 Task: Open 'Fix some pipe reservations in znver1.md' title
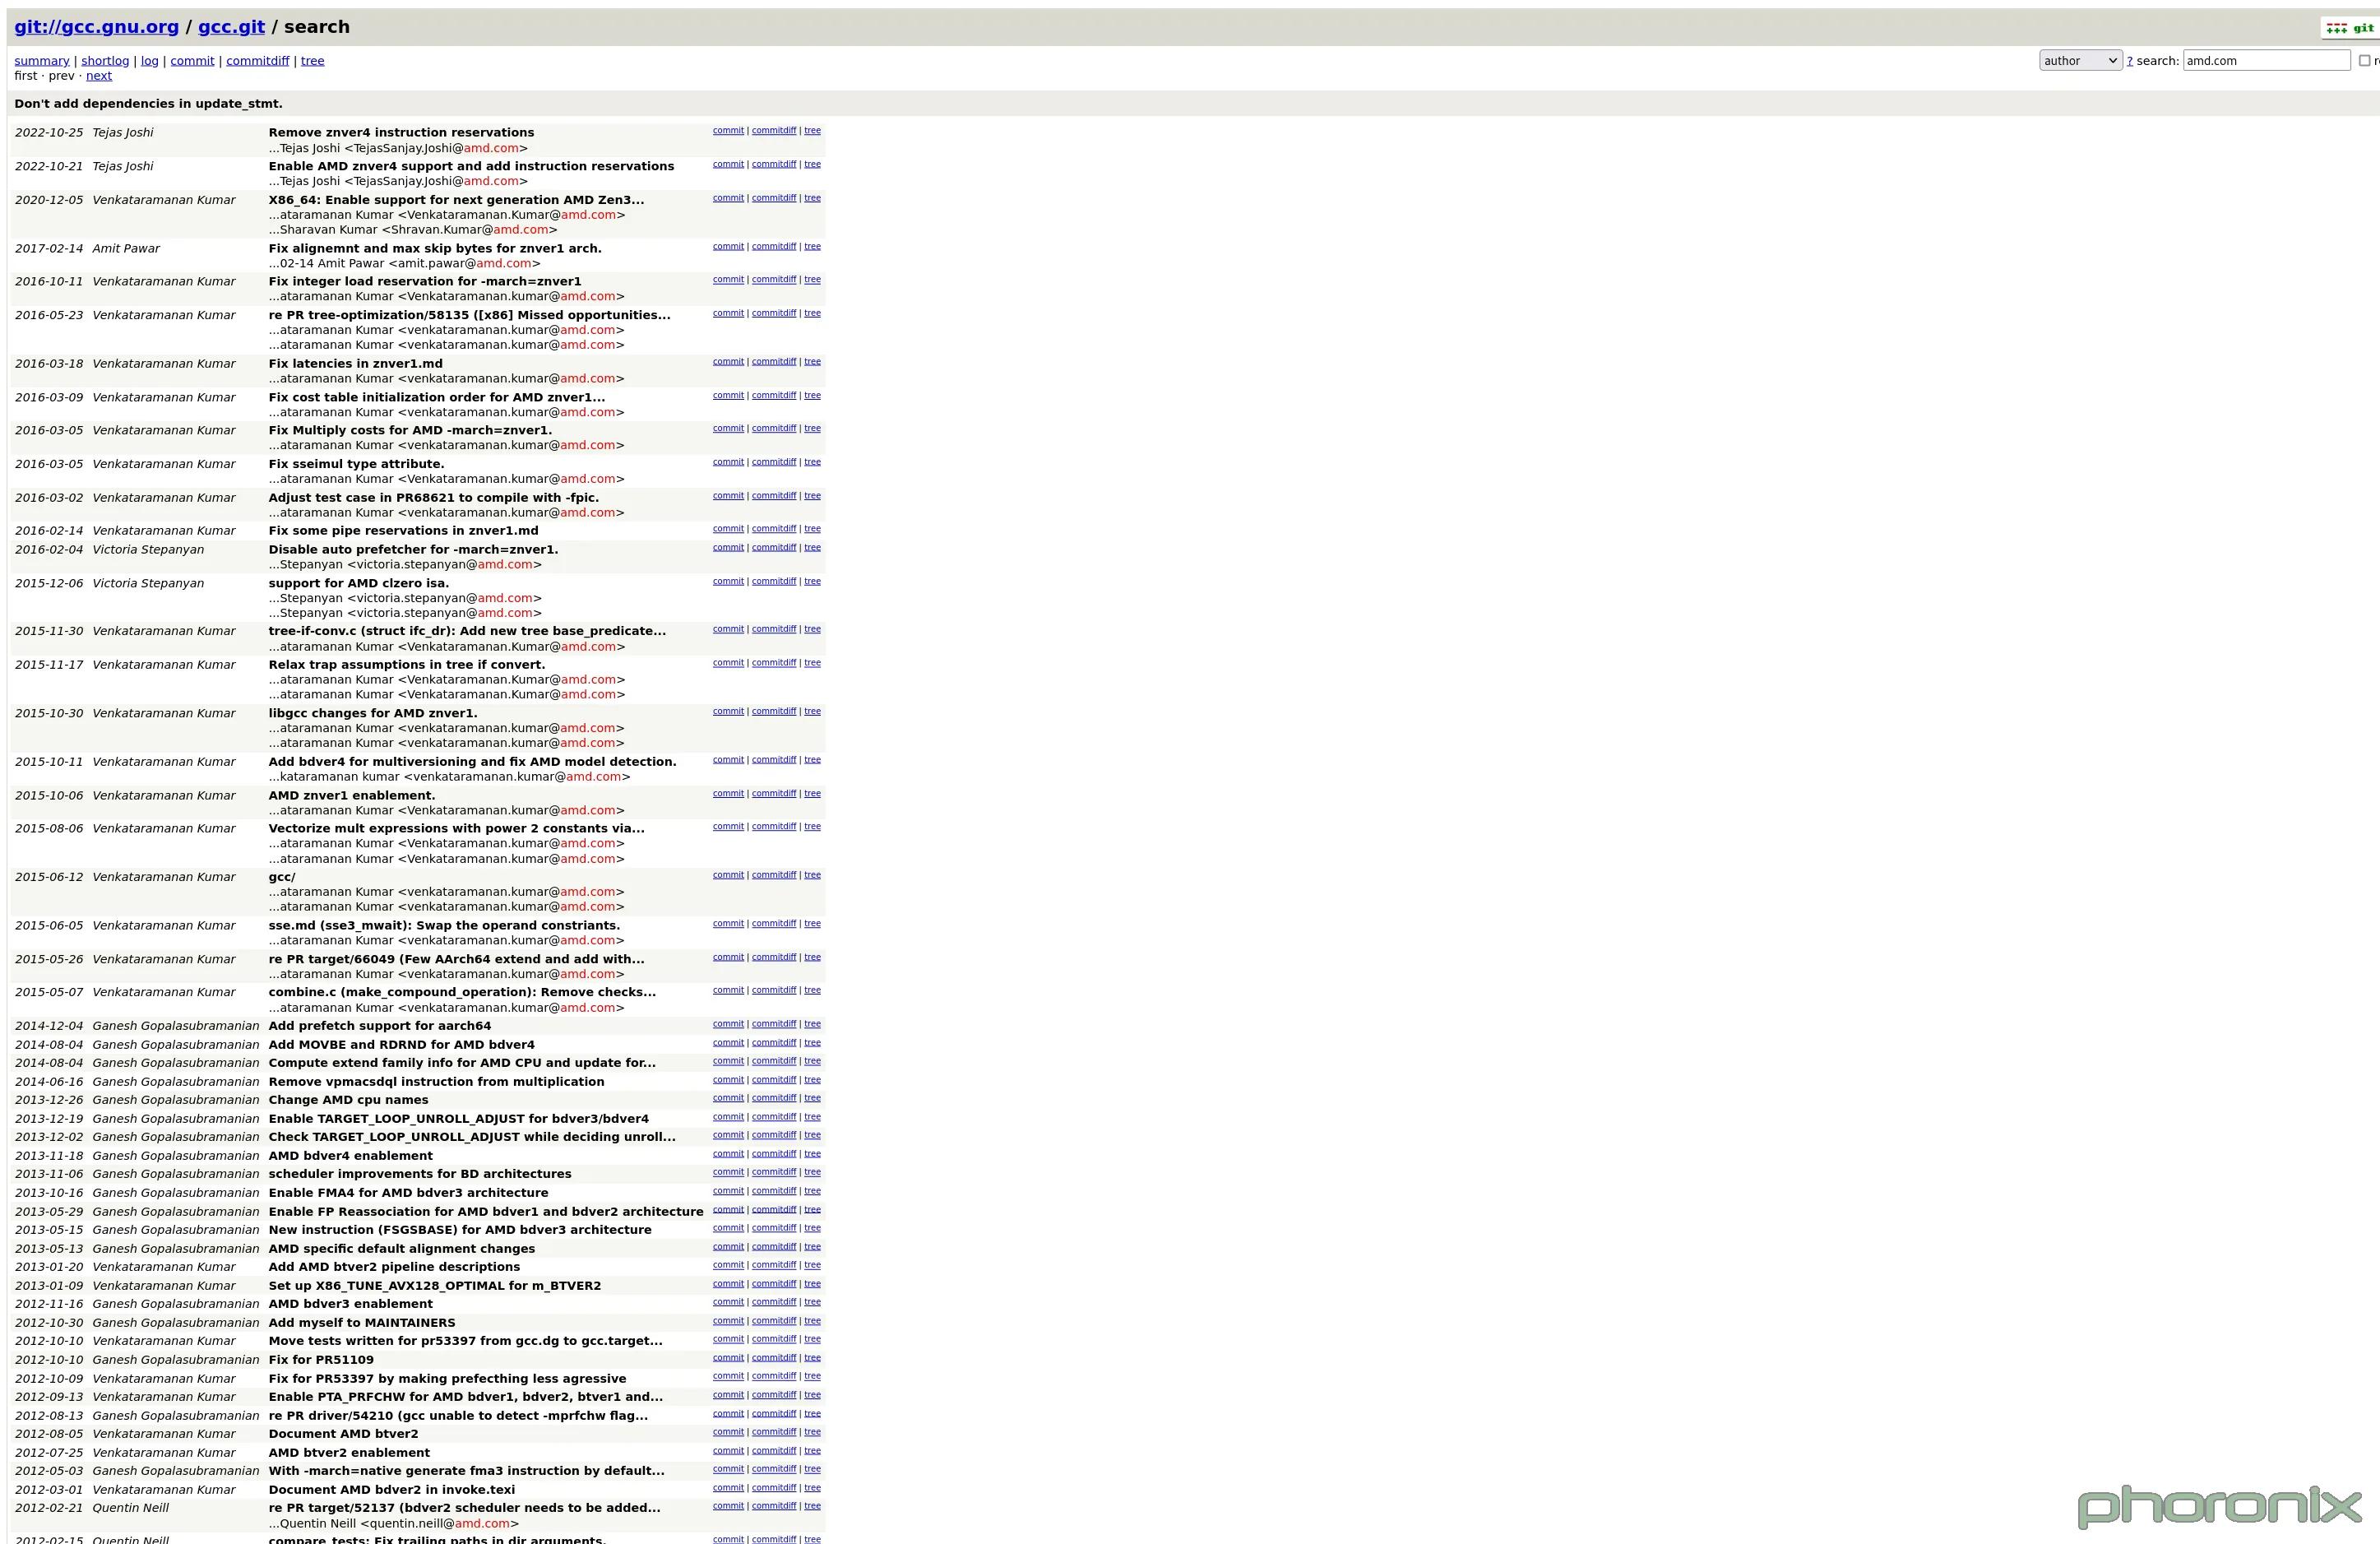tap(403, 531)
